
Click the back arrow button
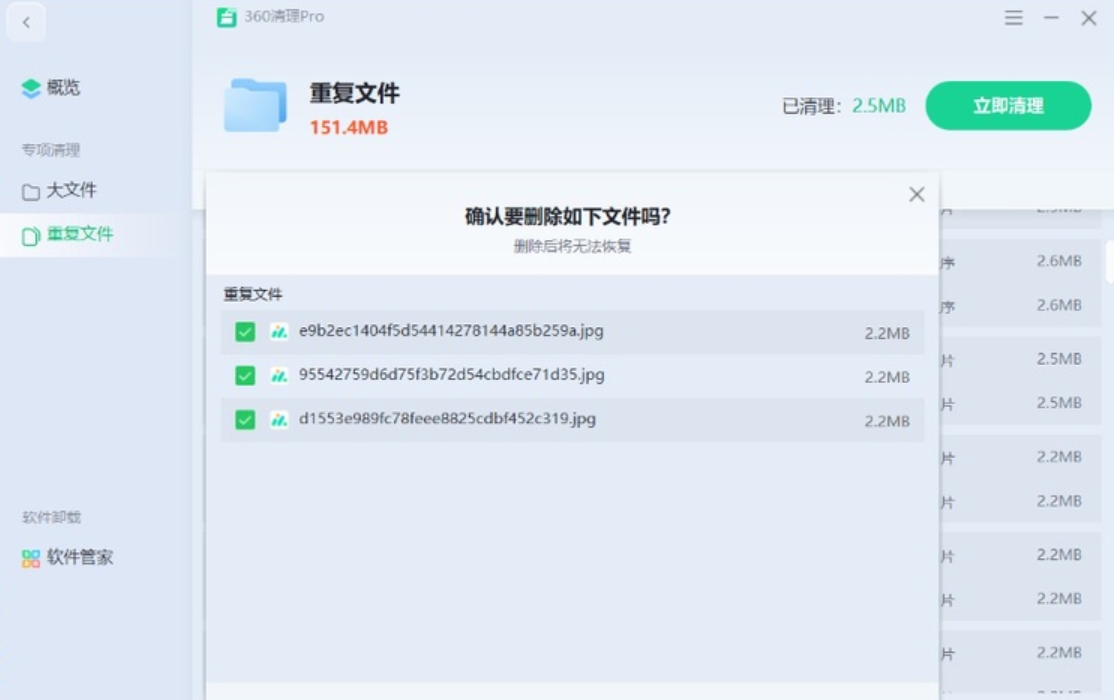click(x=26, y=22)
